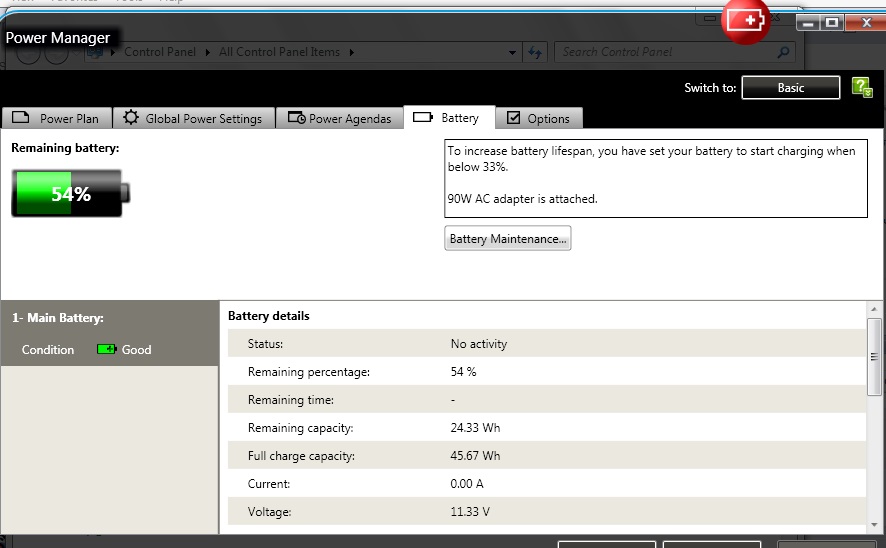
Task: Switch to Basic mode
Action: pyautogui.click(x=791, y=88)
